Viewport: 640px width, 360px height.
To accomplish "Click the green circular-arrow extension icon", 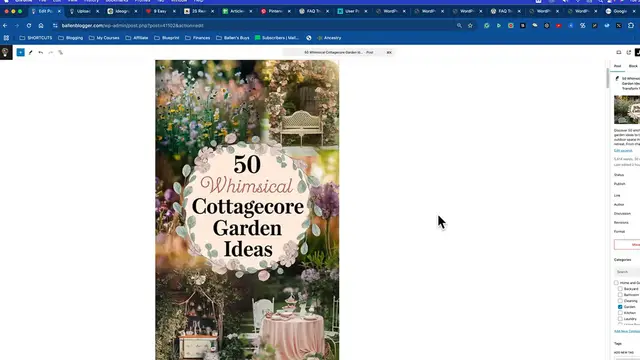I will (x=487, y=25).
